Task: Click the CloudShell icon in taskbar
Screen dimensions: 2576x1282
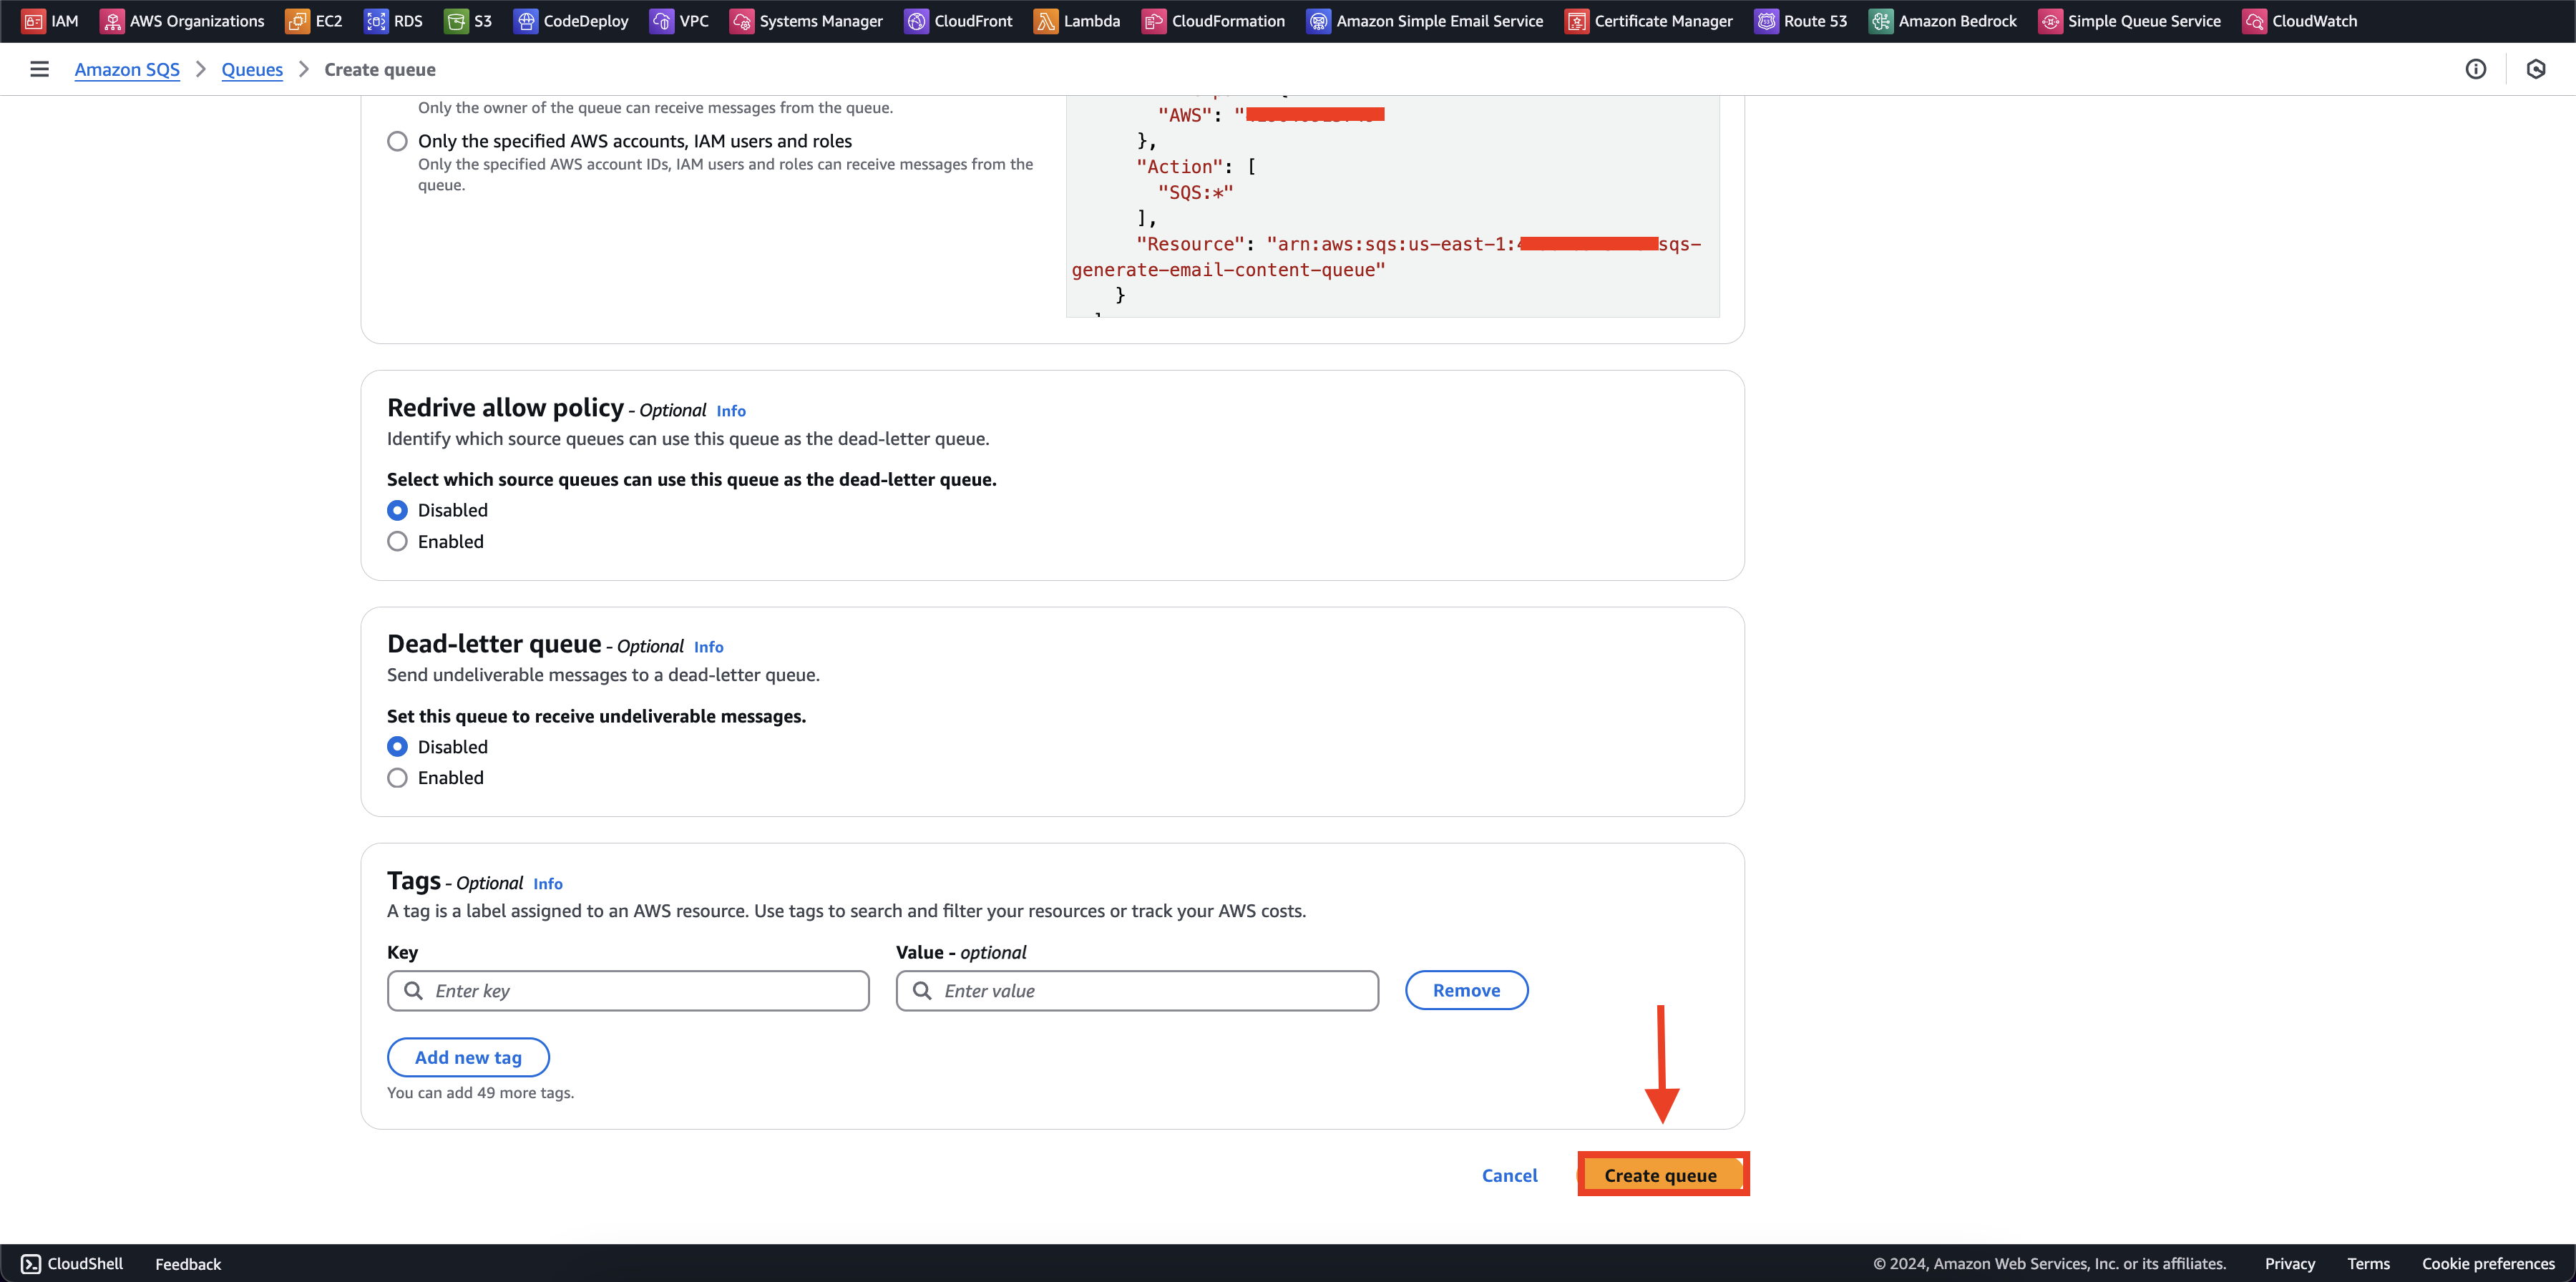Action: click(x=31, y=1262)
